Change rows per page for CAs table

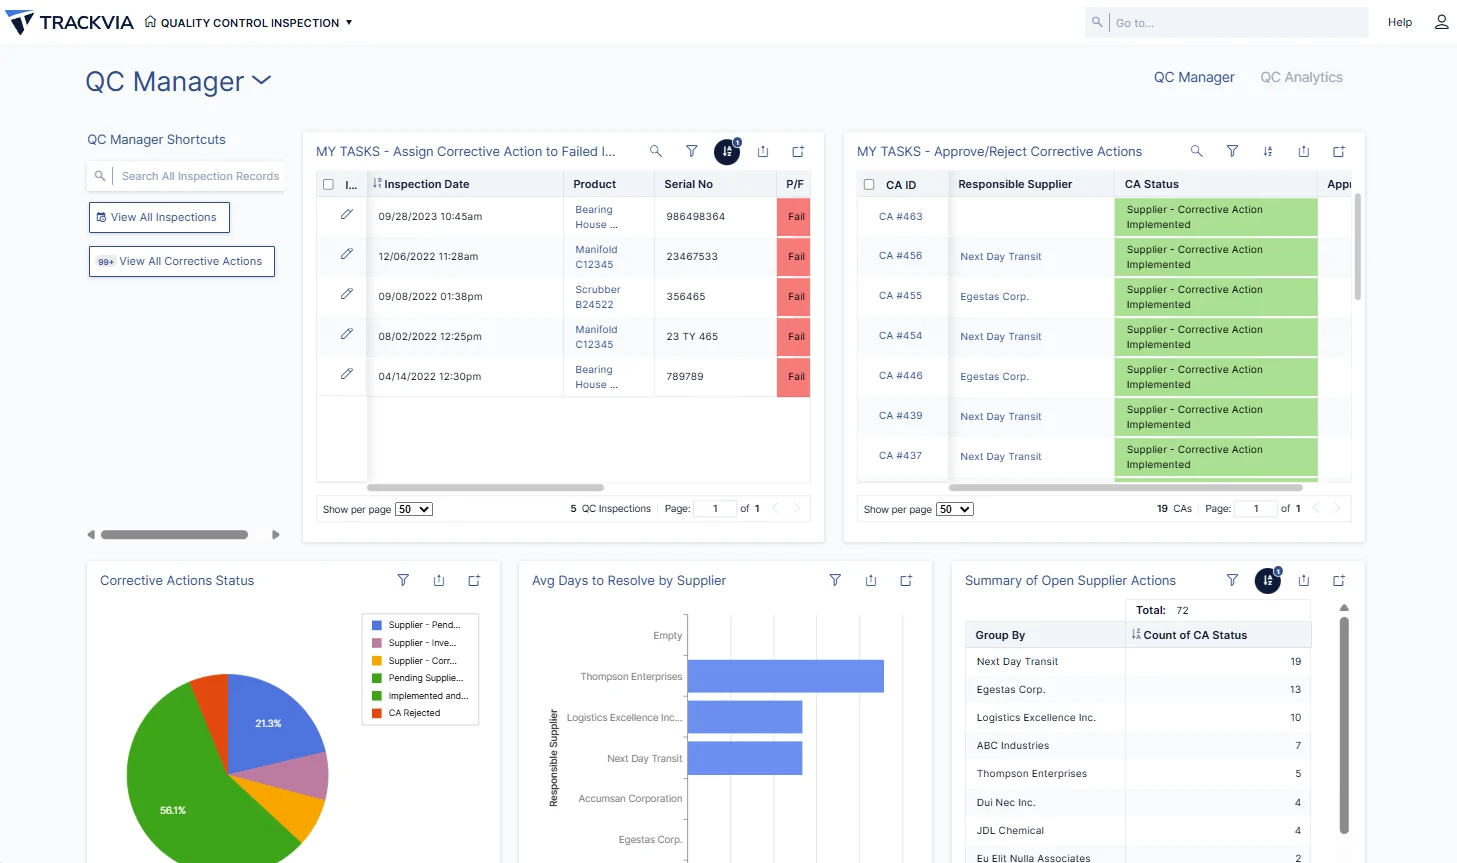tap(955, 509)
